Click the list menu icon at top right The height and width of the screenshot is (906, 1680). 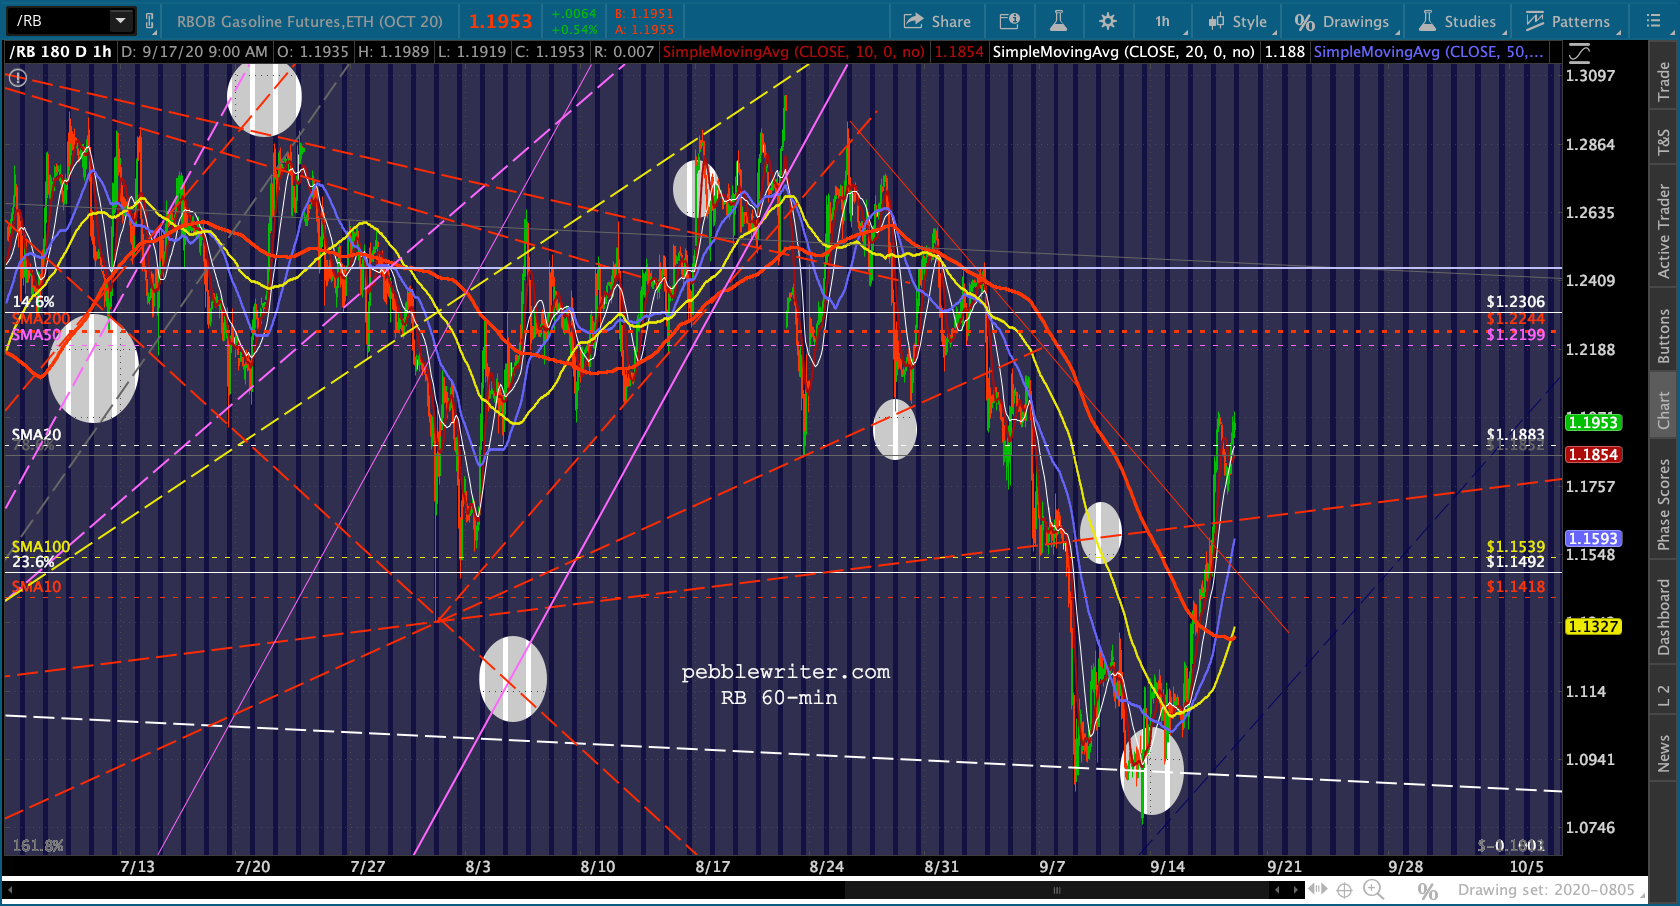pyautogui.click(x=1654, y=21)
